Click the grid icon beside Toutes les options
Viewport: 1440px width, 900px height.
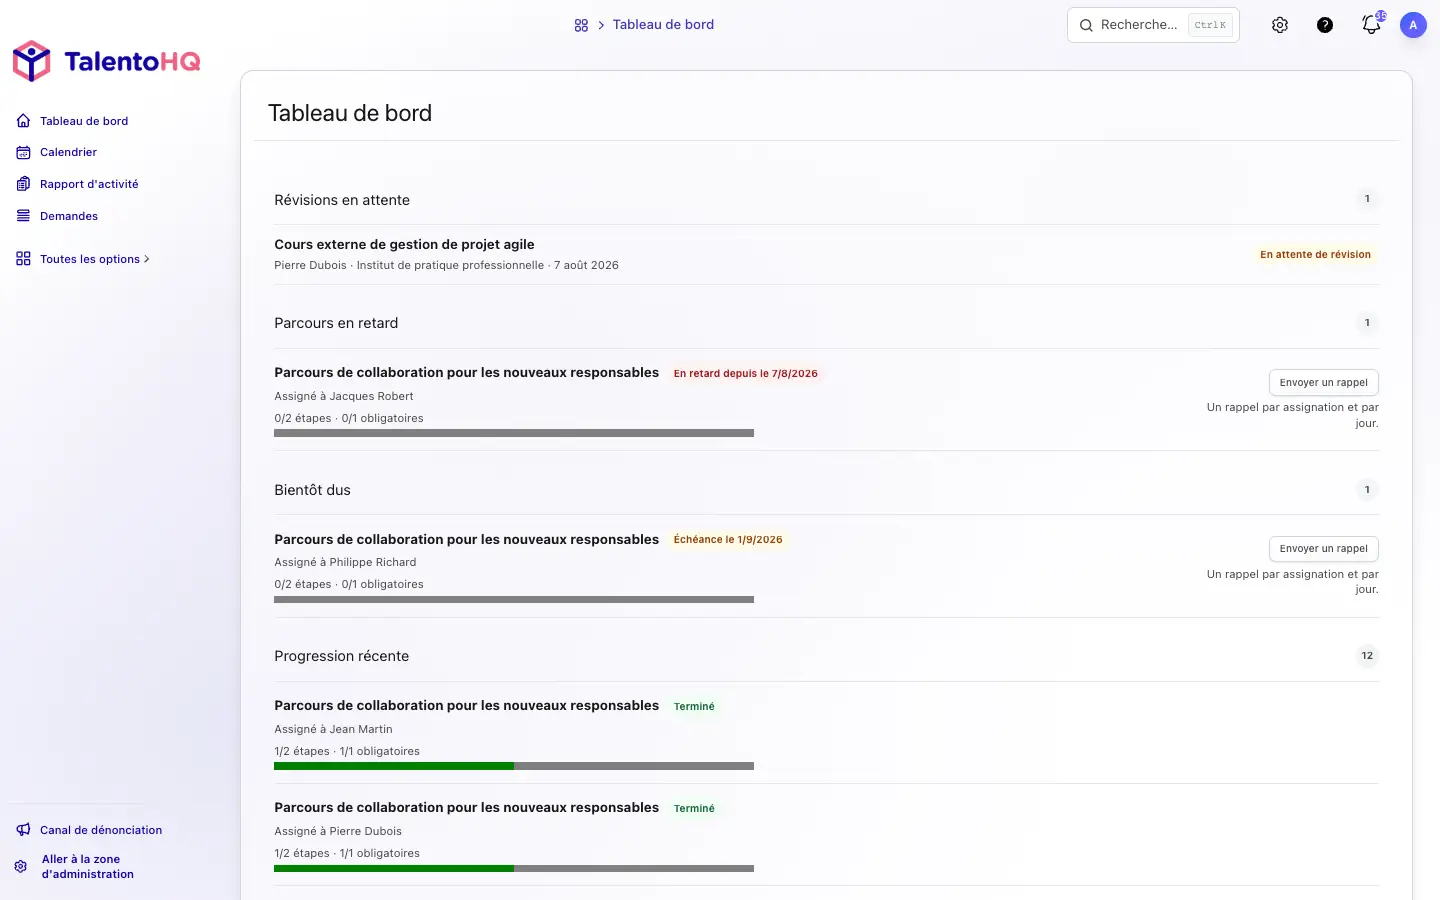[x=23, y=259]
